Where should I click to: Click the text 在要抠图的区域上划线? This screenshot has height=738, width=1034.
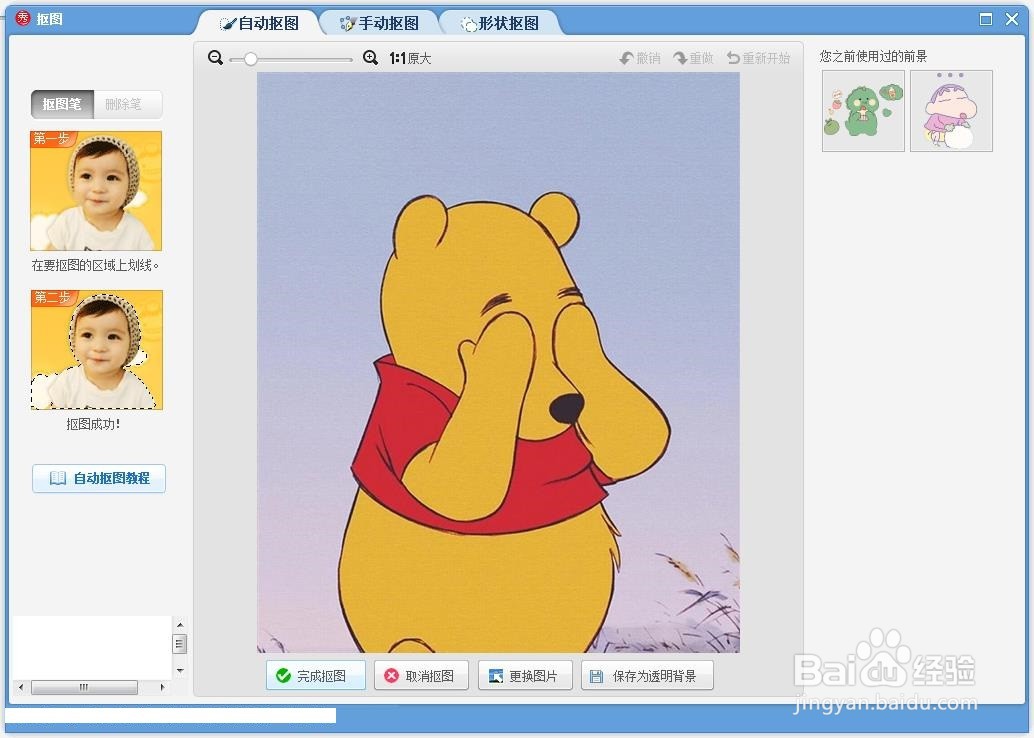(95, 265)
